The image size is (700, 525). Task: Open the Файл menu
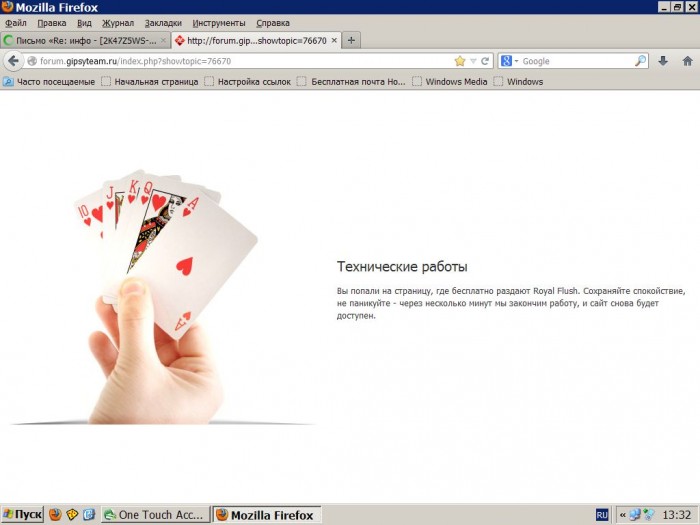(x=16, y=23)
